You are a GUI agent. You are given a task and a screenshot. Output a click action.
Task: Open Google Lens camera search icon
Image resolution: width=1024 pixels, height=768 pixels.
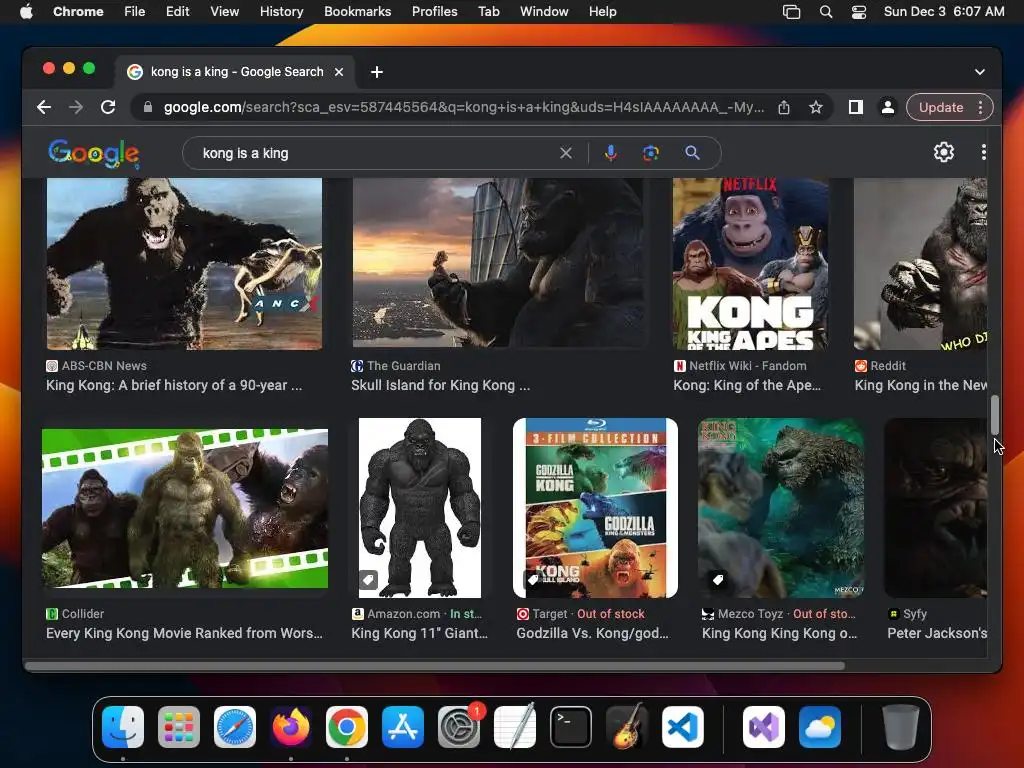[x=650, y=153]
